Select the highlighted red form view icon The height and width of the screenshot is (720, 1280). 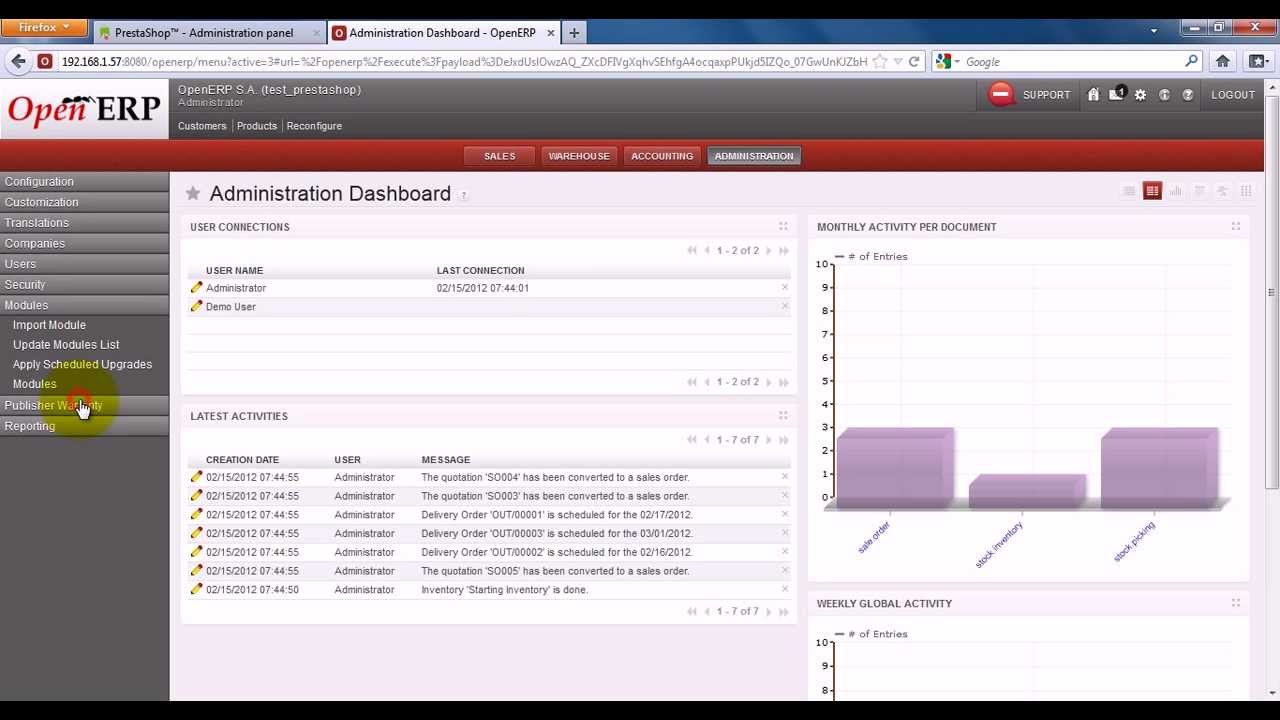(x=1152, y=191)
